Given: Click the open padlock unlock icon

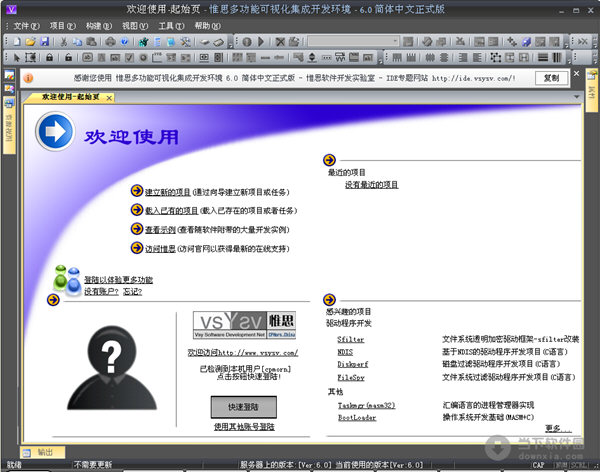Looking at the screenshot, I should coord(68,57).
